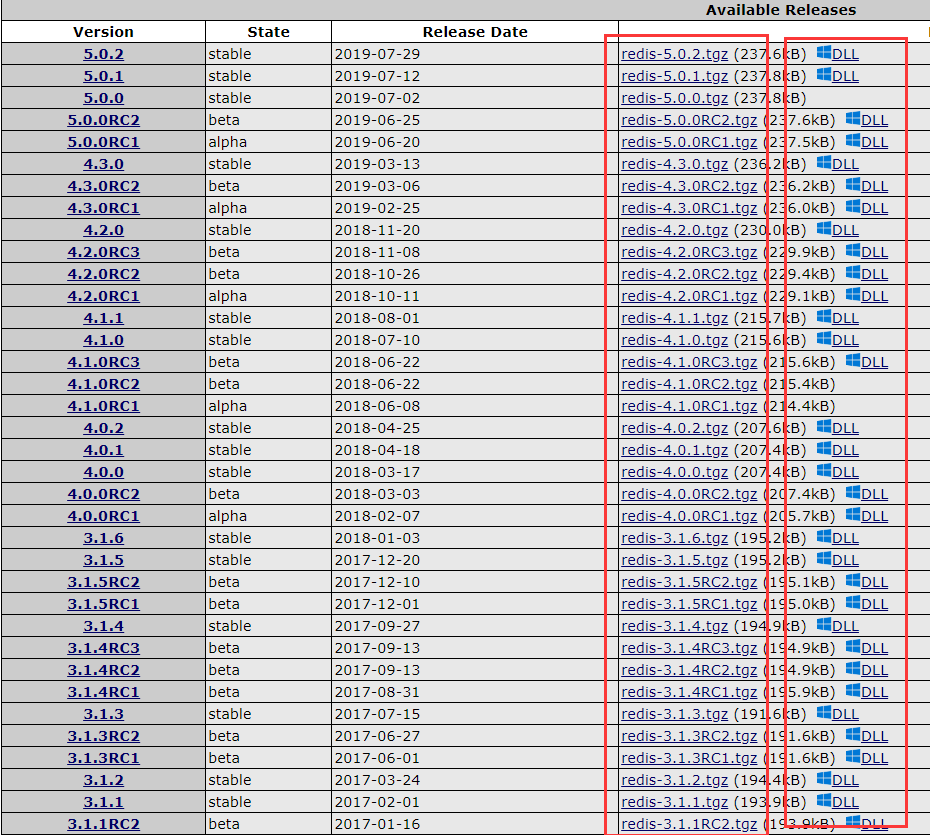This screenshot has height=835, width=930.
Task: Select release date 2019-07-29 cell
Action: click(x=474, y=54)
